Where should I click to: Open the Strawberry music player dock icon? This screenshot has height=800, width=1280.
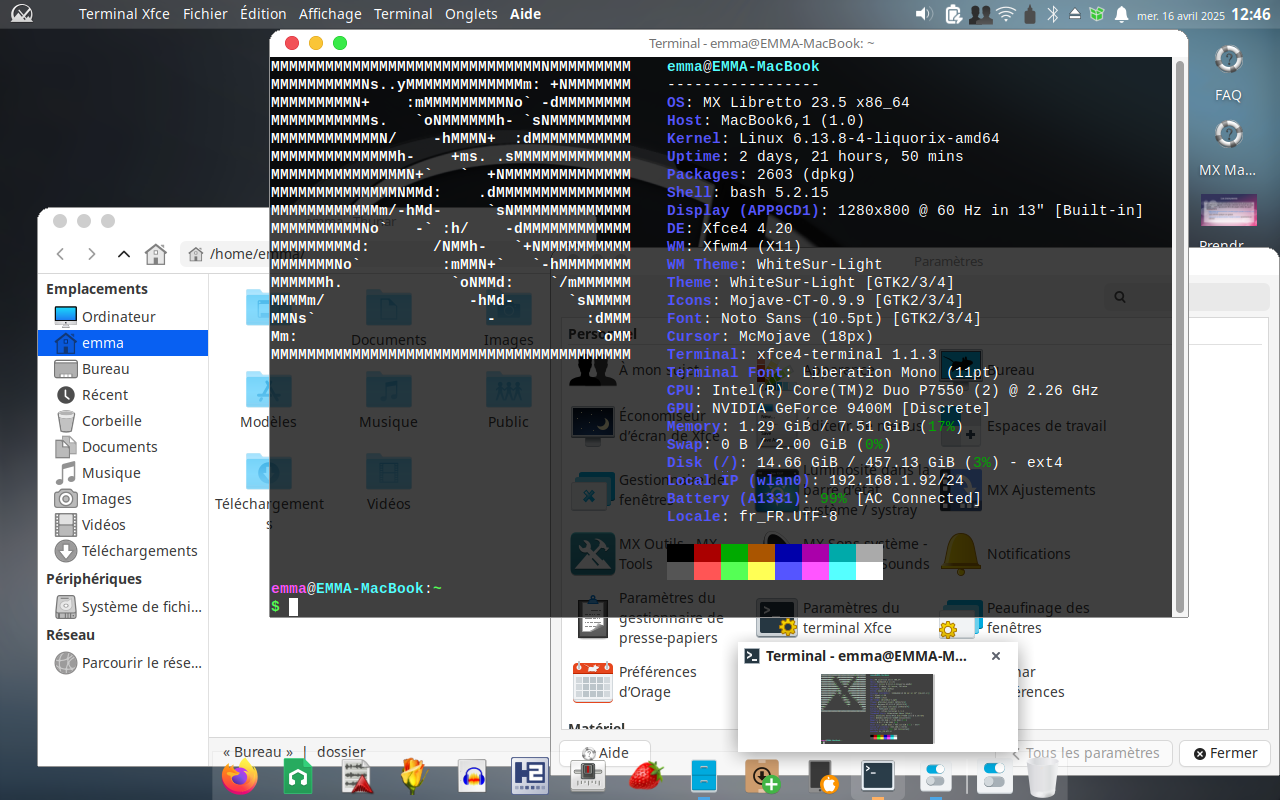646,777
